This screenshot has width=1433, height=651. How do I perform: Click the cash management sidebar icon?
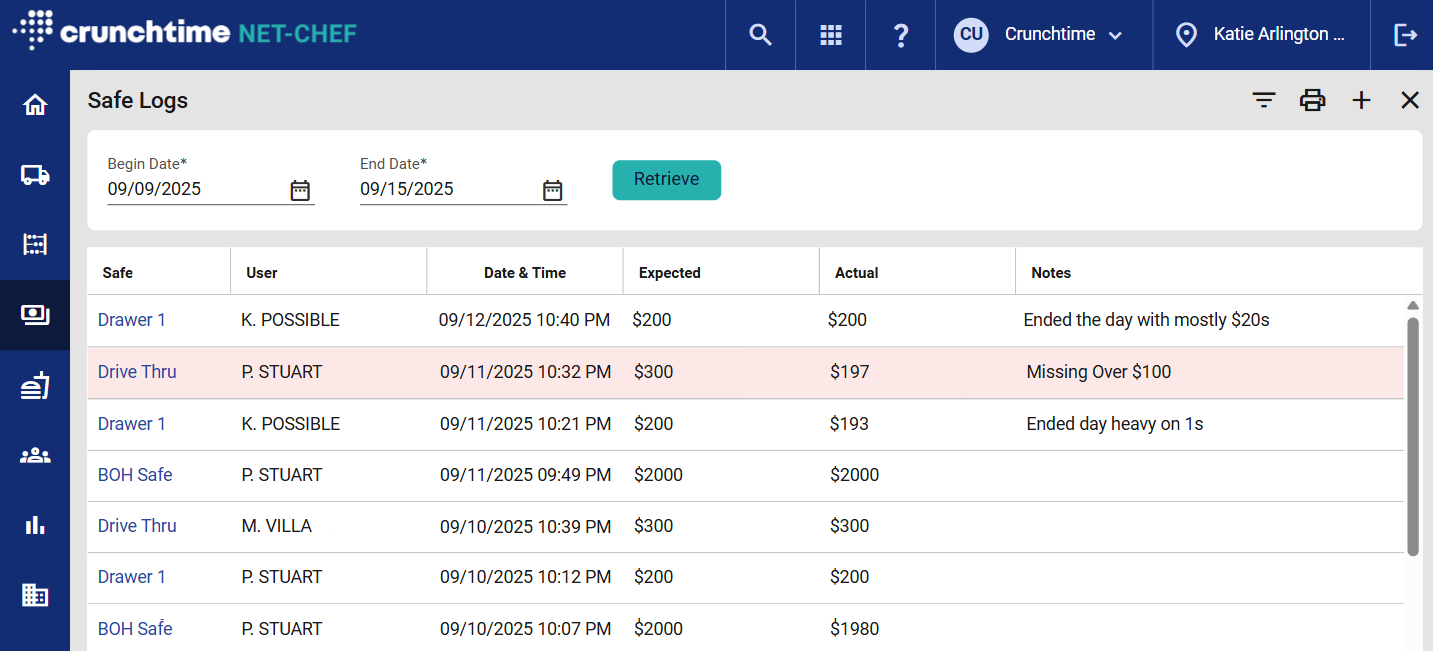pos(35,314)
